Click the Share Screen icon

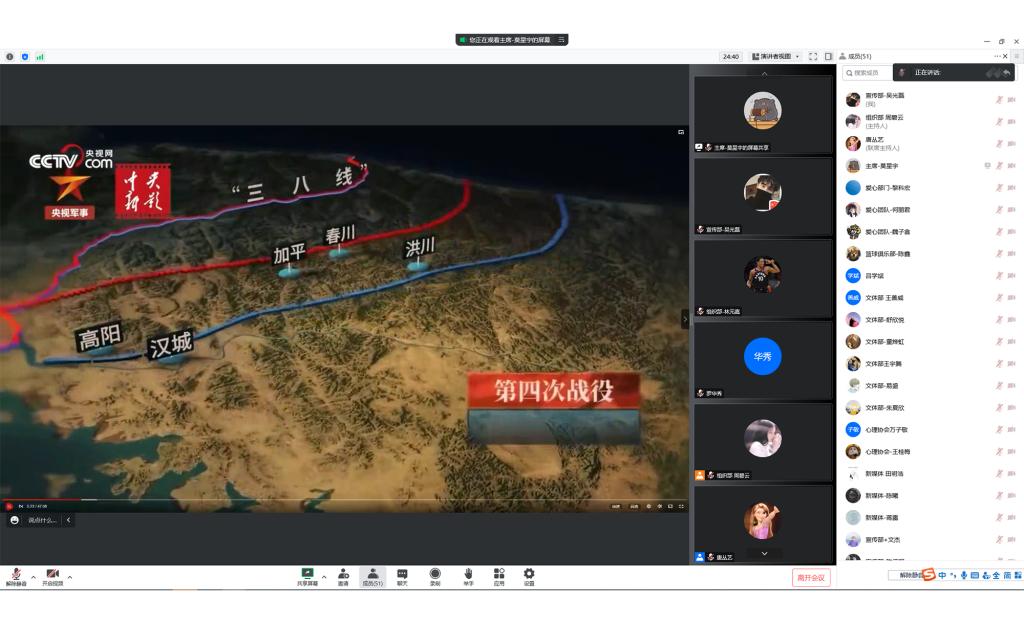coord(307,575)
